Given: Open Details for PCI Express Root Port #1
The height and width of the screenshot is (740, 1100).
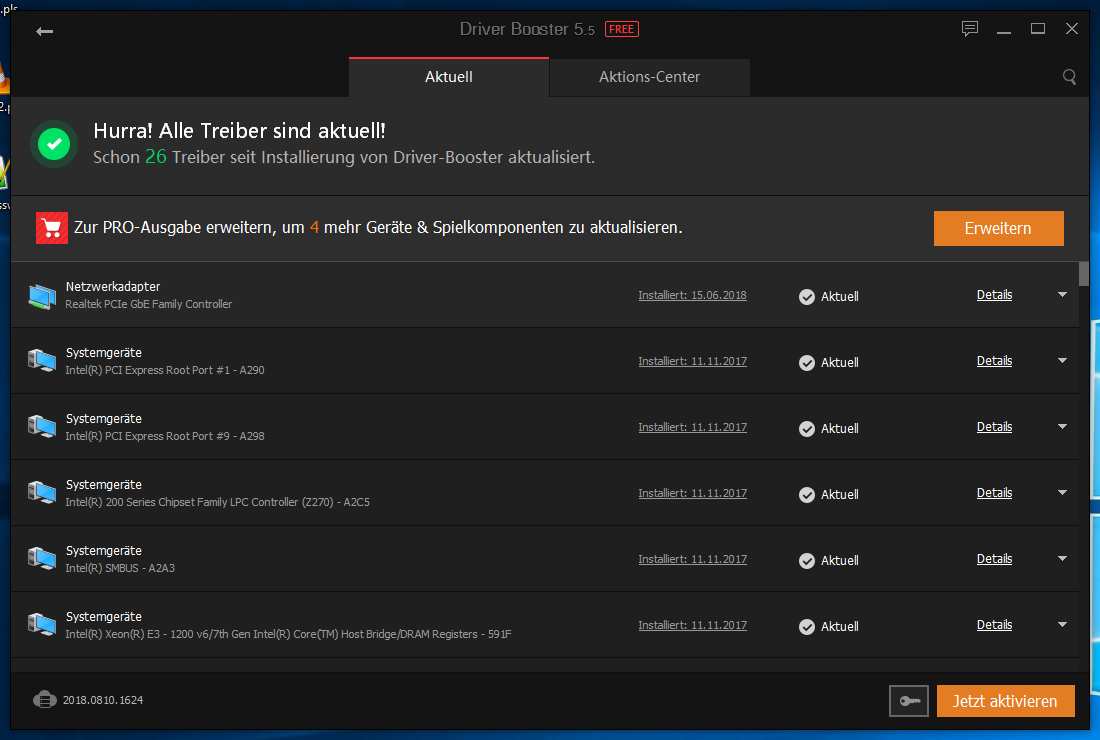Looking at the screenshot, I should click(994, 361).
